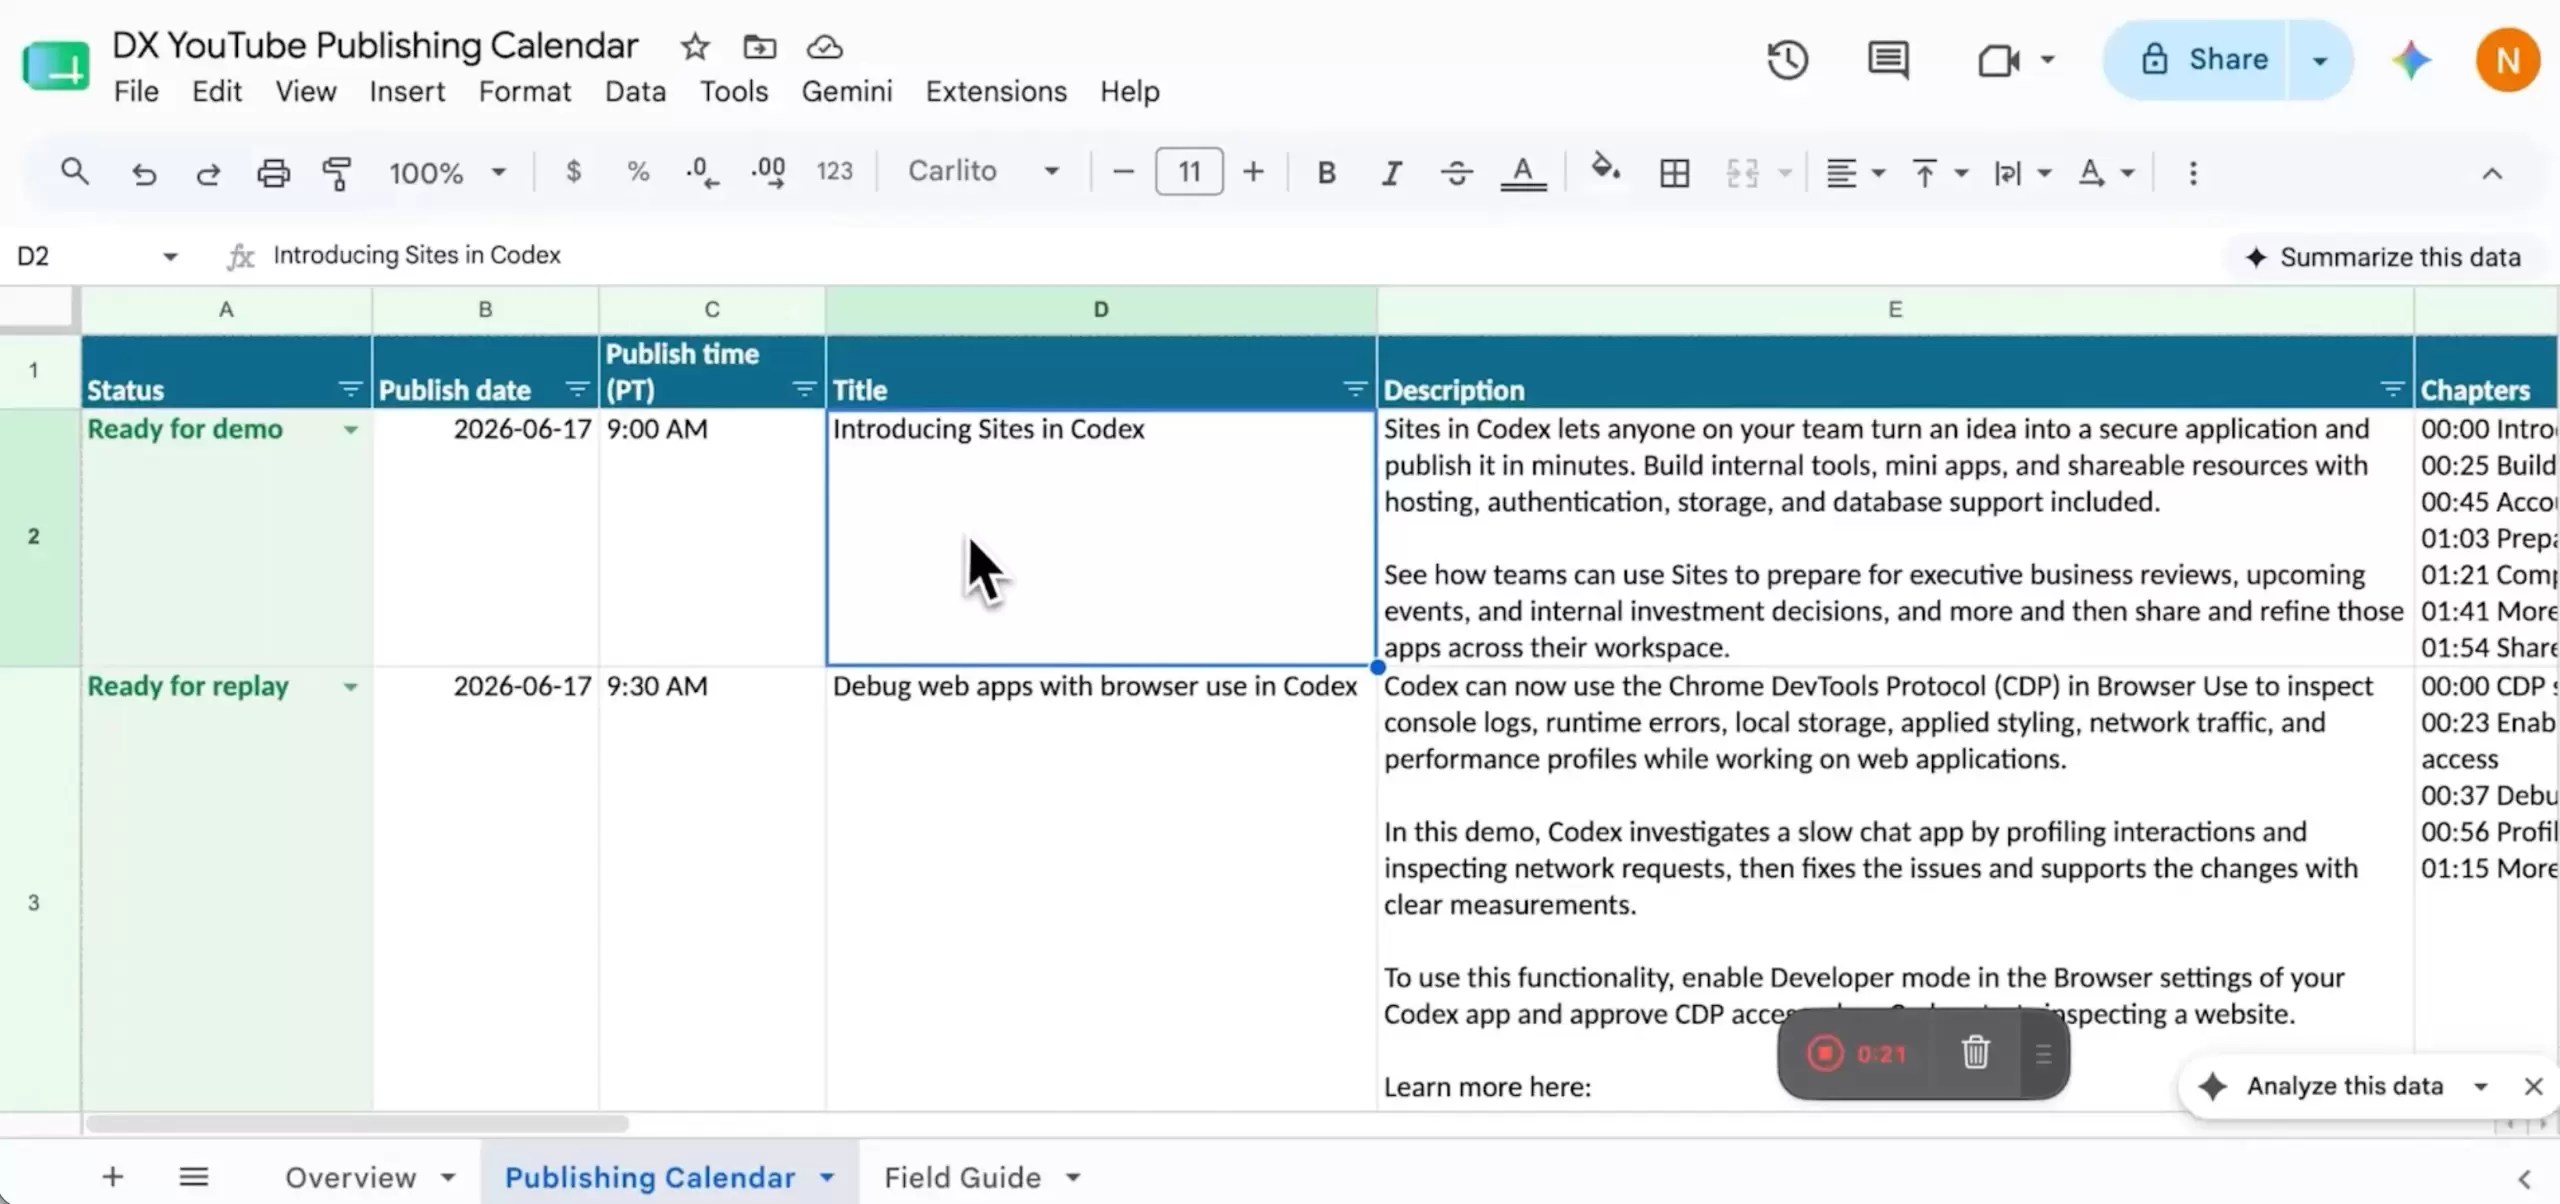Open the Ready for replay status dropdown

point(350,687)
